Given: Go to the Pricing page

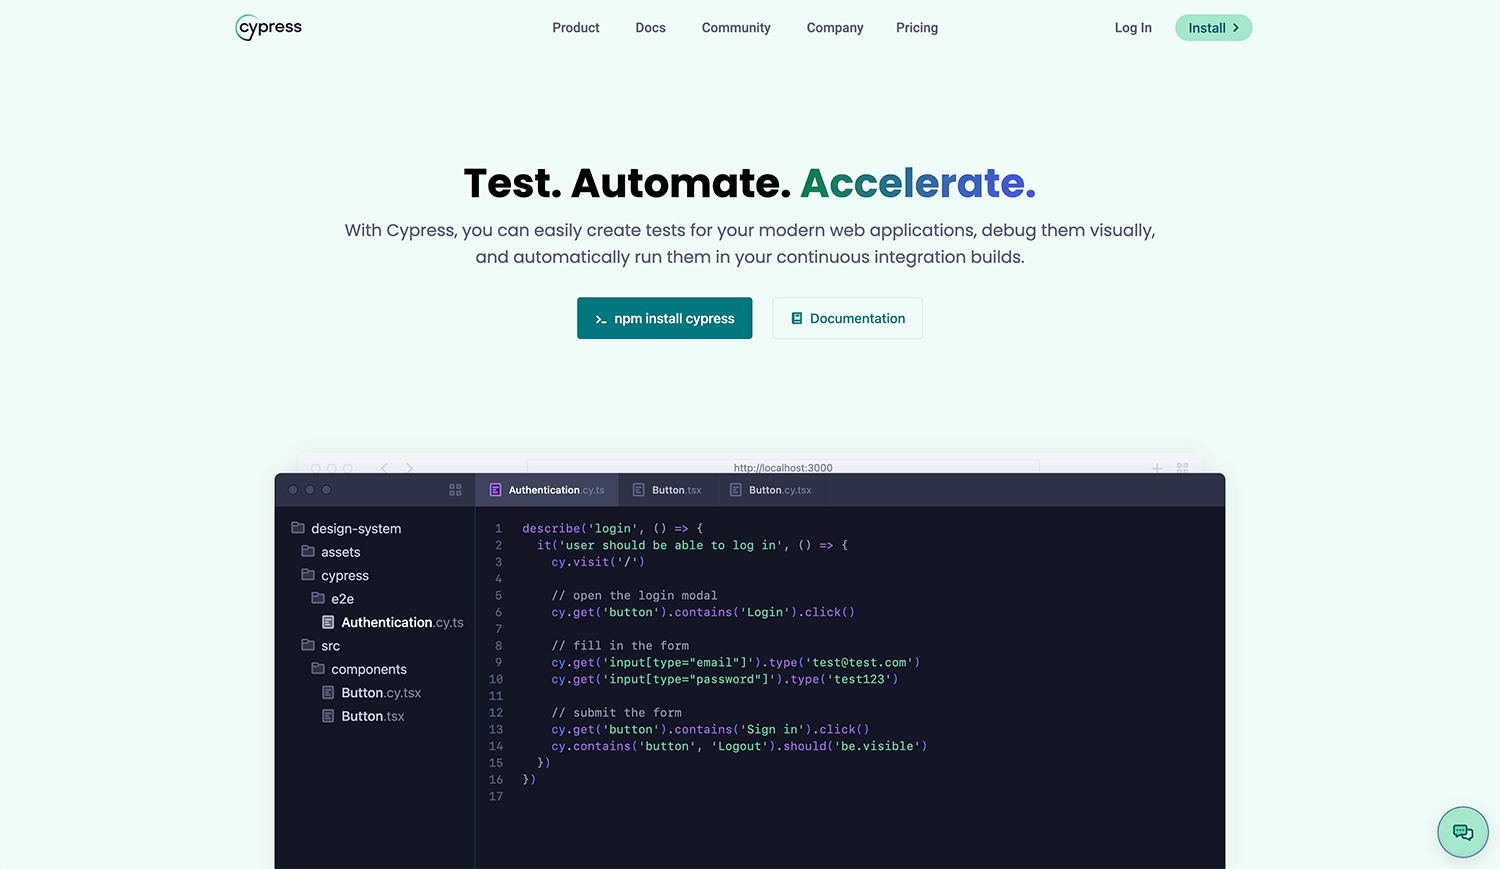Looking at the screenshot, I should point(917,28).
